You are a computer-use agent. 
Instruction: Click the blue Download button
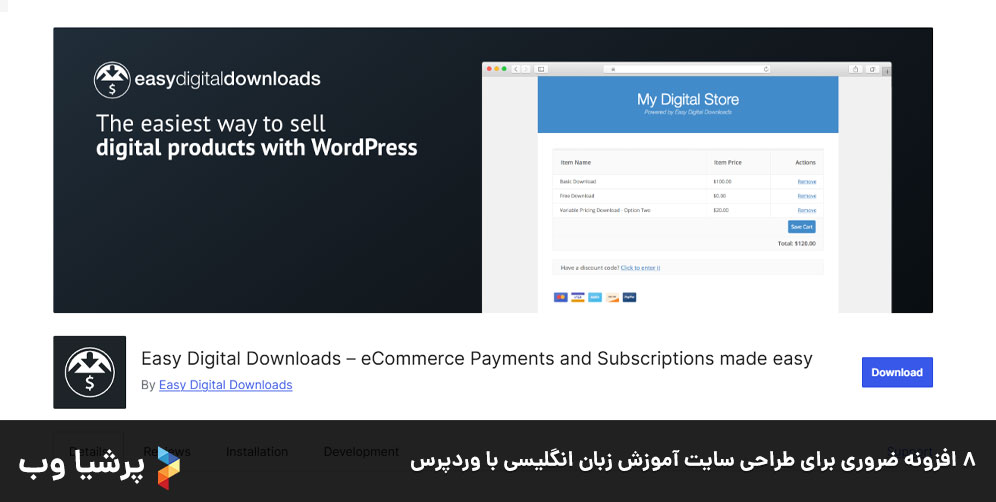pyautogui.click(x=897, y=372)
